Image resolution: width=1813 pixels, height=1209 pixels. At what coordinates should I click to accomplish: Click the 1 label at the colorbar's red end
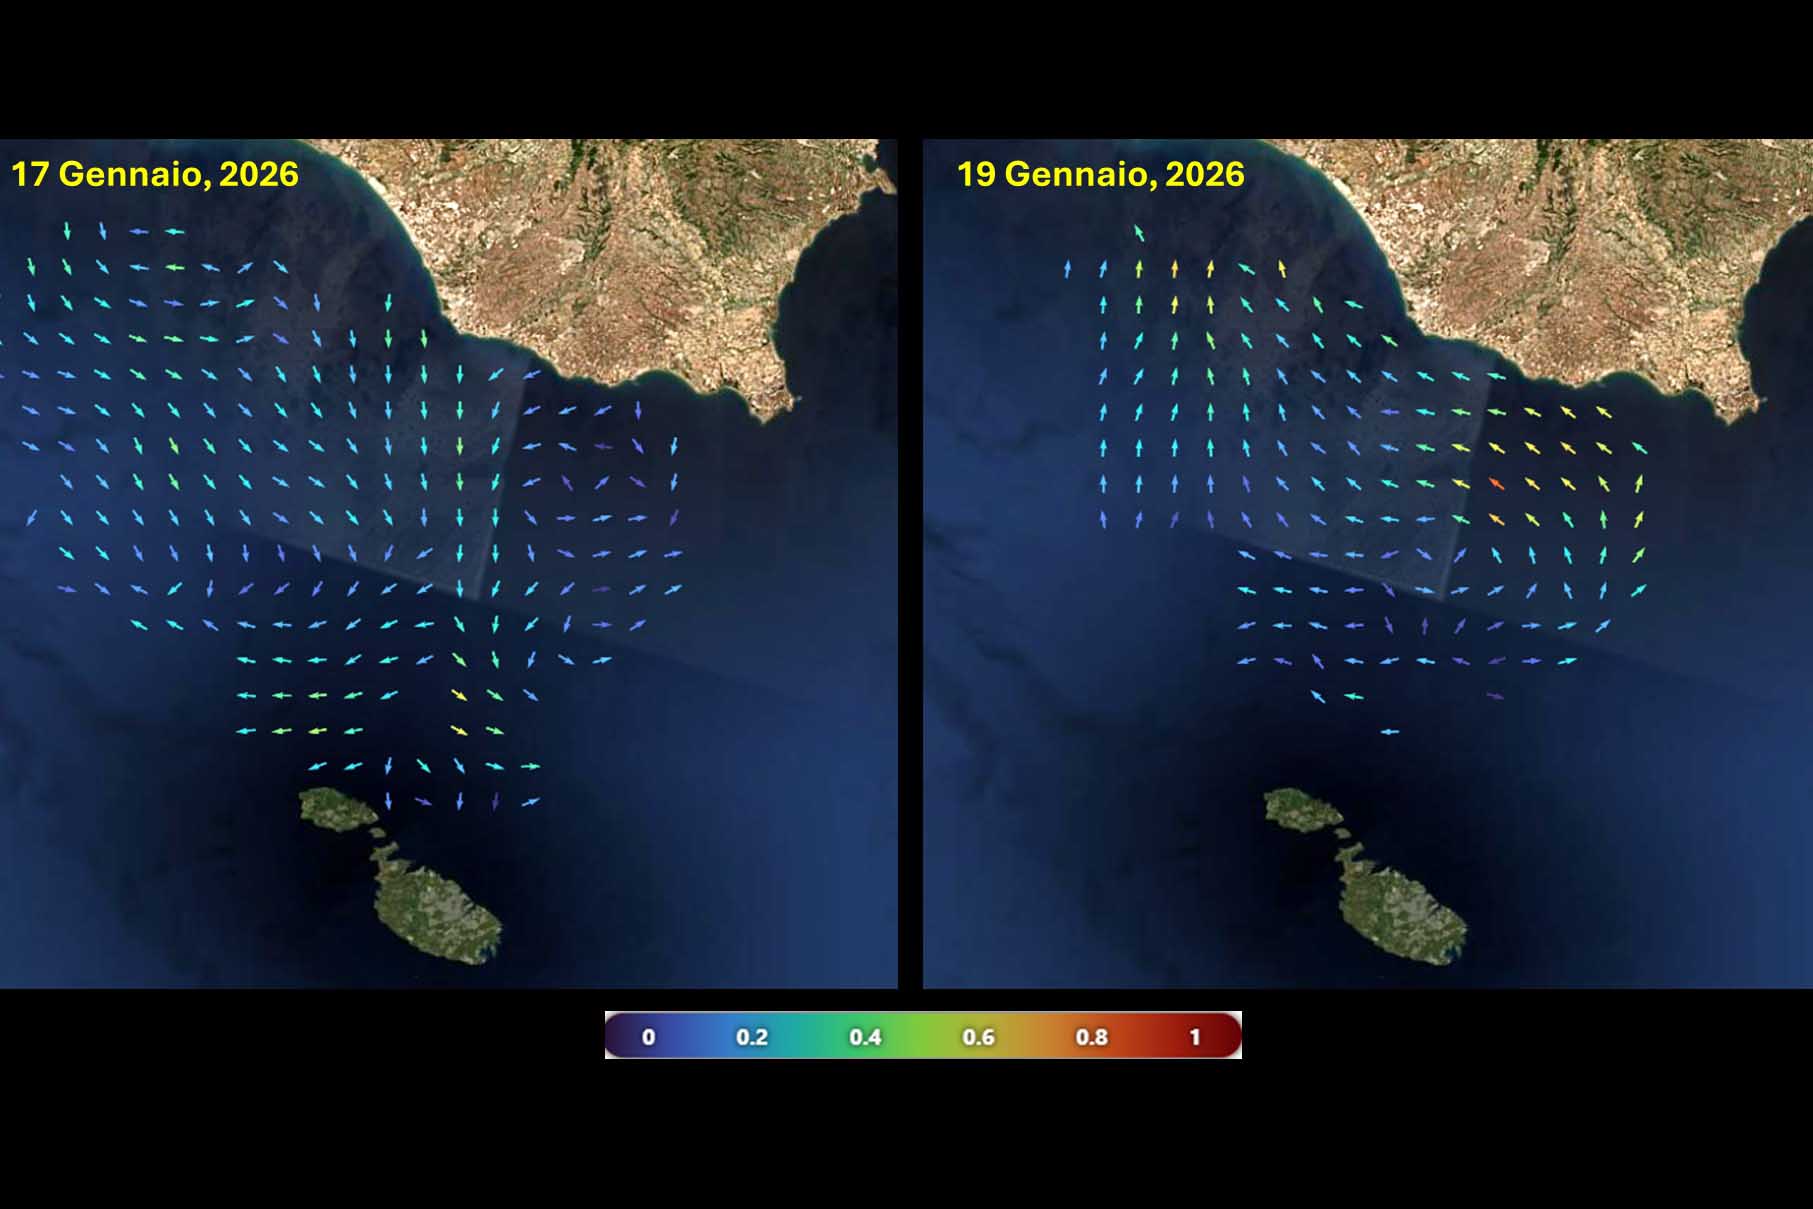(x=1194, y=1037)
